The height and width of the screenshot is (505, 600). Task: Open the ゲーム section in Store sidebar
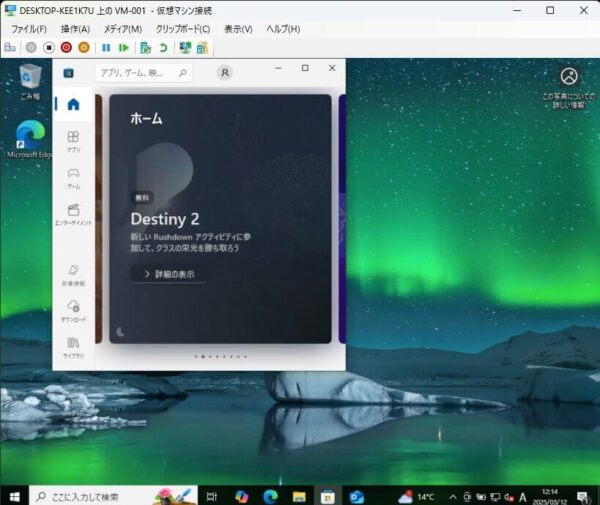click(73, 178)
